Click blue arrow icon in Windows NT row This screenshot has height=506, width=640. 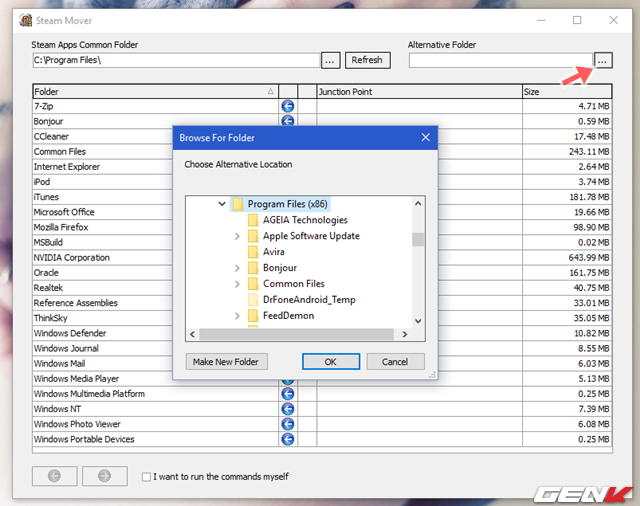[288, 409]
